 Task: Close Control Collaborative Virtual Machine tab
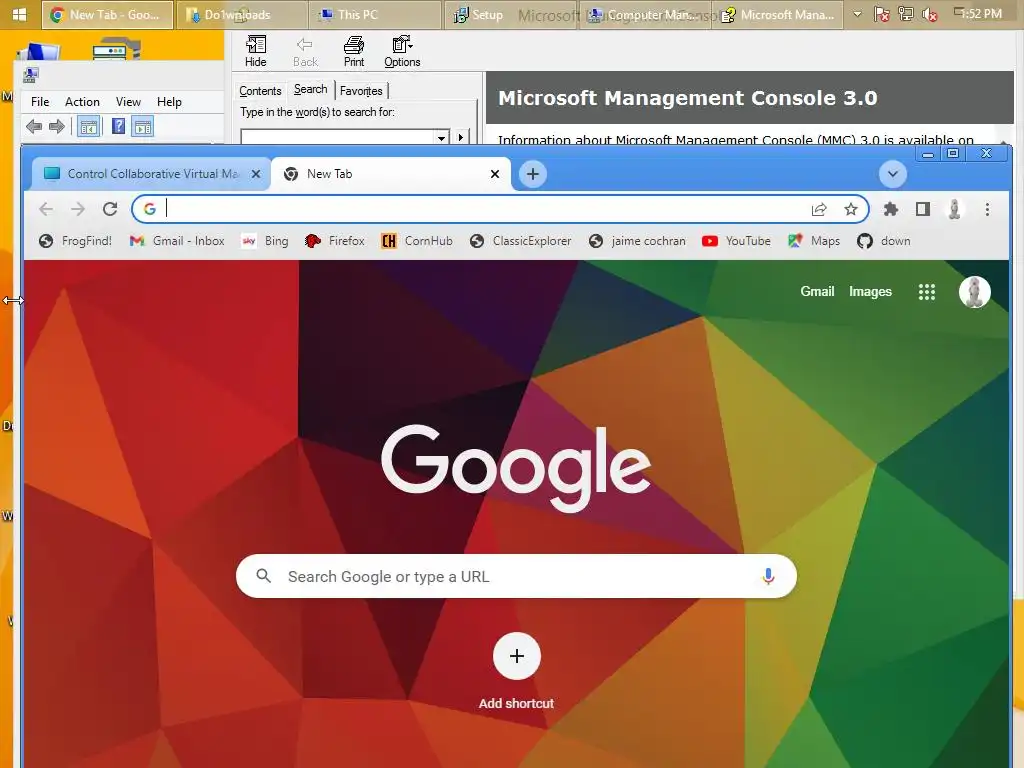point(256,174)
